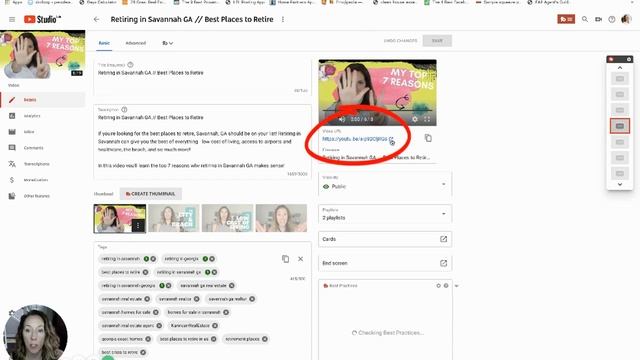The height and width of the screenshot is (360, 640).
Task: Click the green rank badge on 'retiring in georgia'
Action: [205, 259]
